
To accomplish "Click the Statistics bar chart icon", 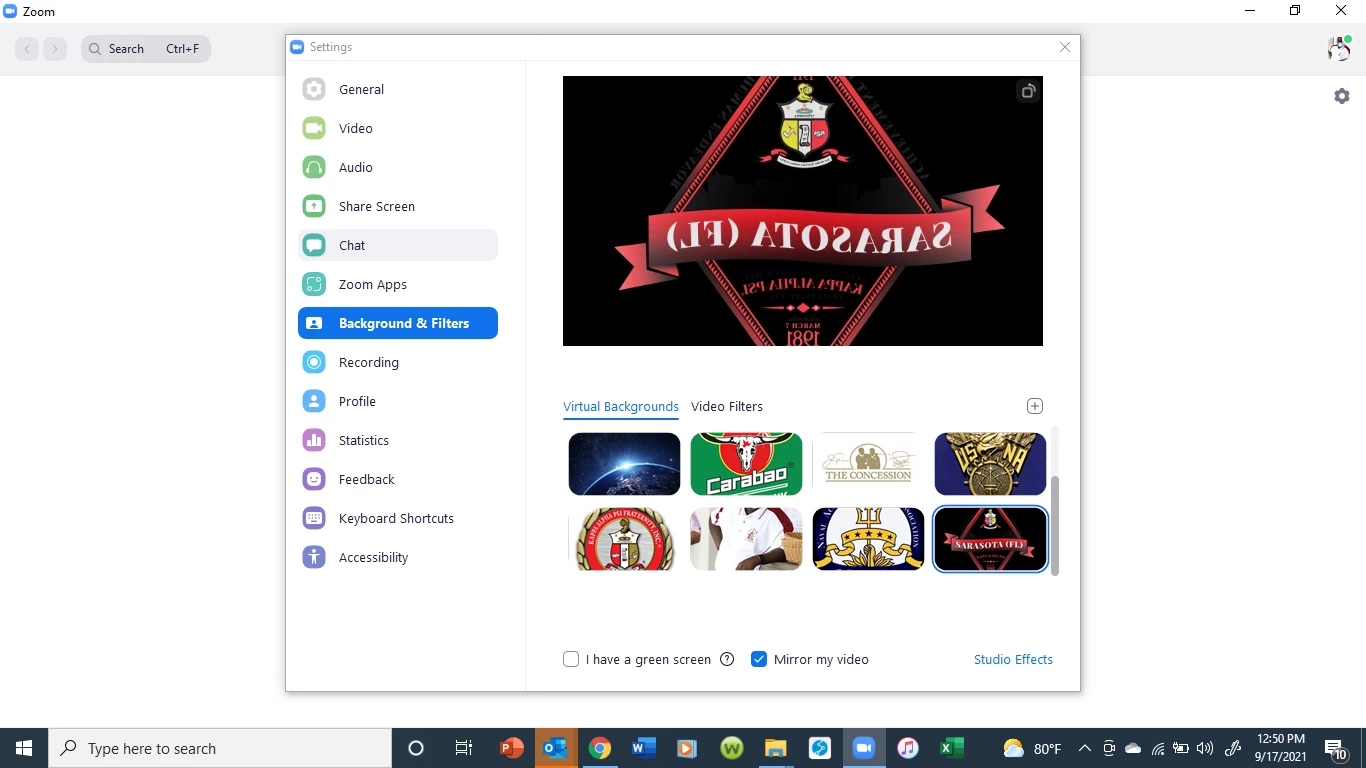I will pos(314,440).
